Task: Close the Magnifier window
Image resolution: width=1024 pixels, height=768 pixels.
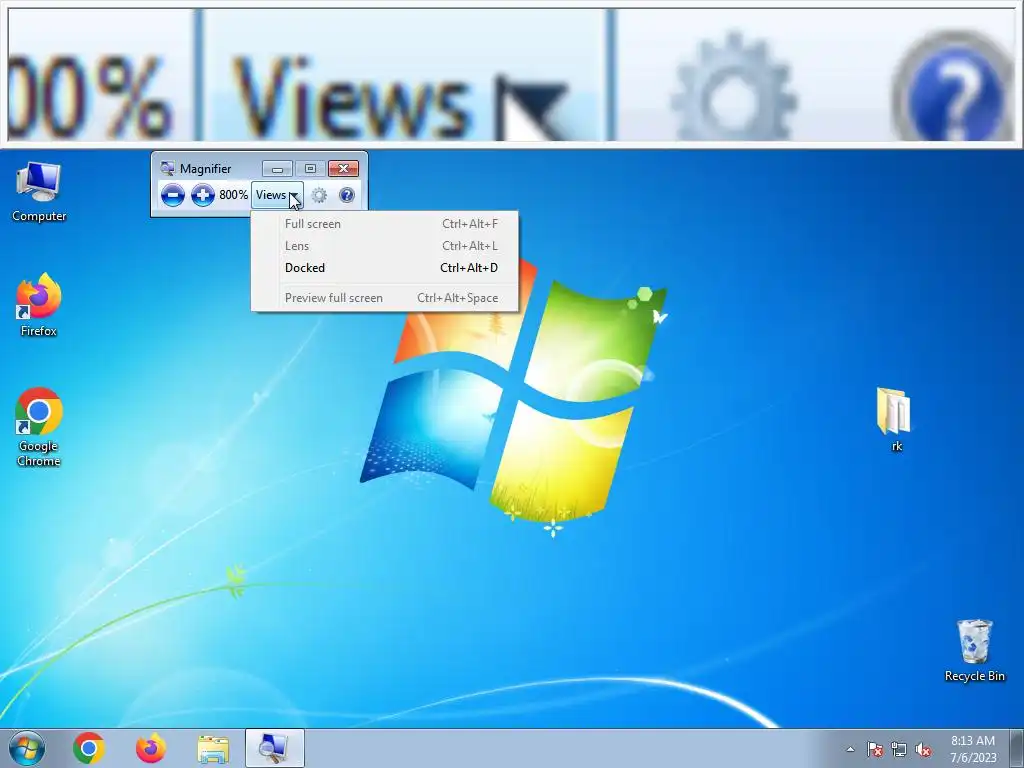Action: click(x=344, y=169)
